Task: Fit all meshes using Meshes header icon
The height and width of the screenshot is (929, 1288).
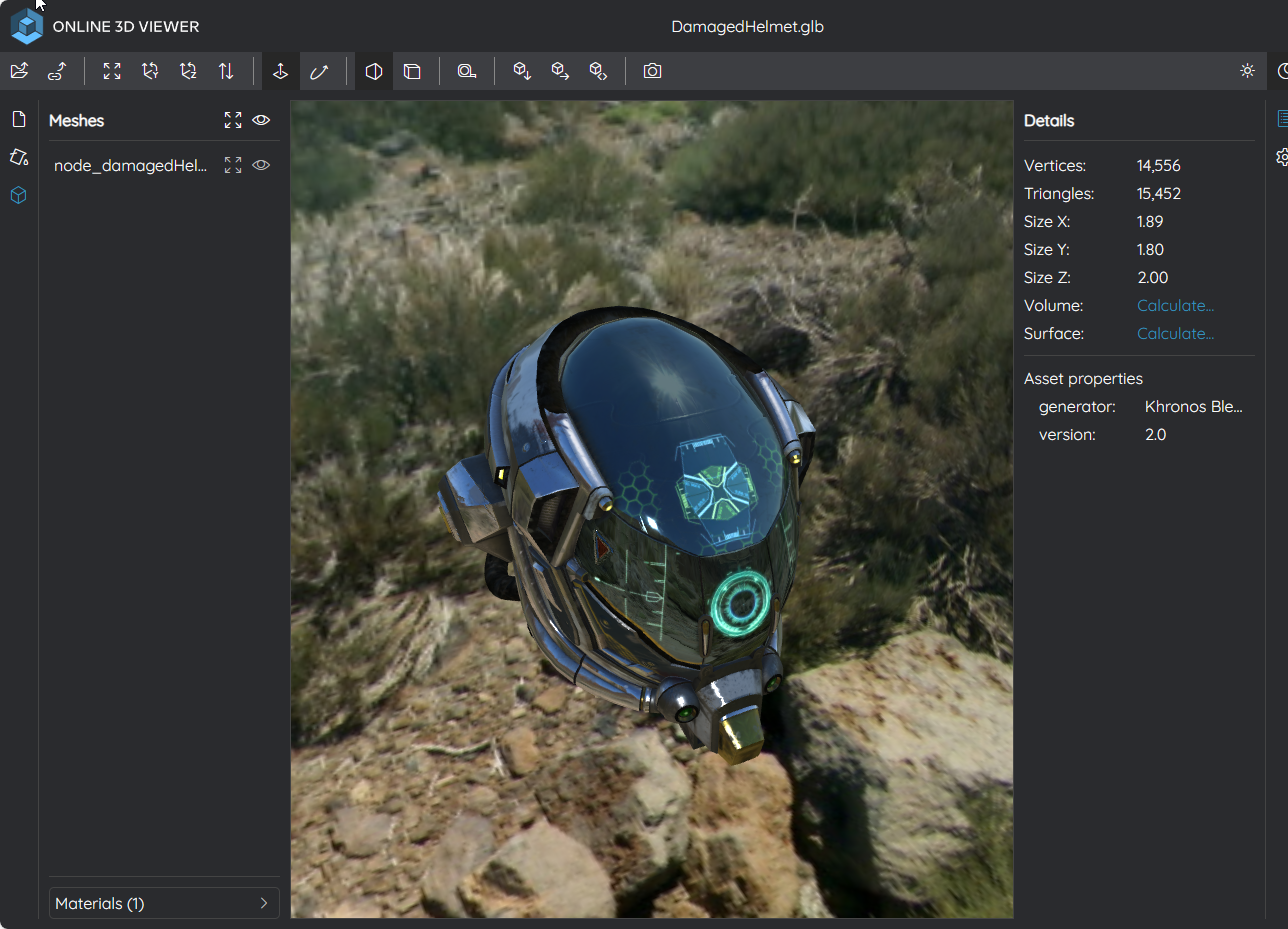Action: click(x=233, y=120)
